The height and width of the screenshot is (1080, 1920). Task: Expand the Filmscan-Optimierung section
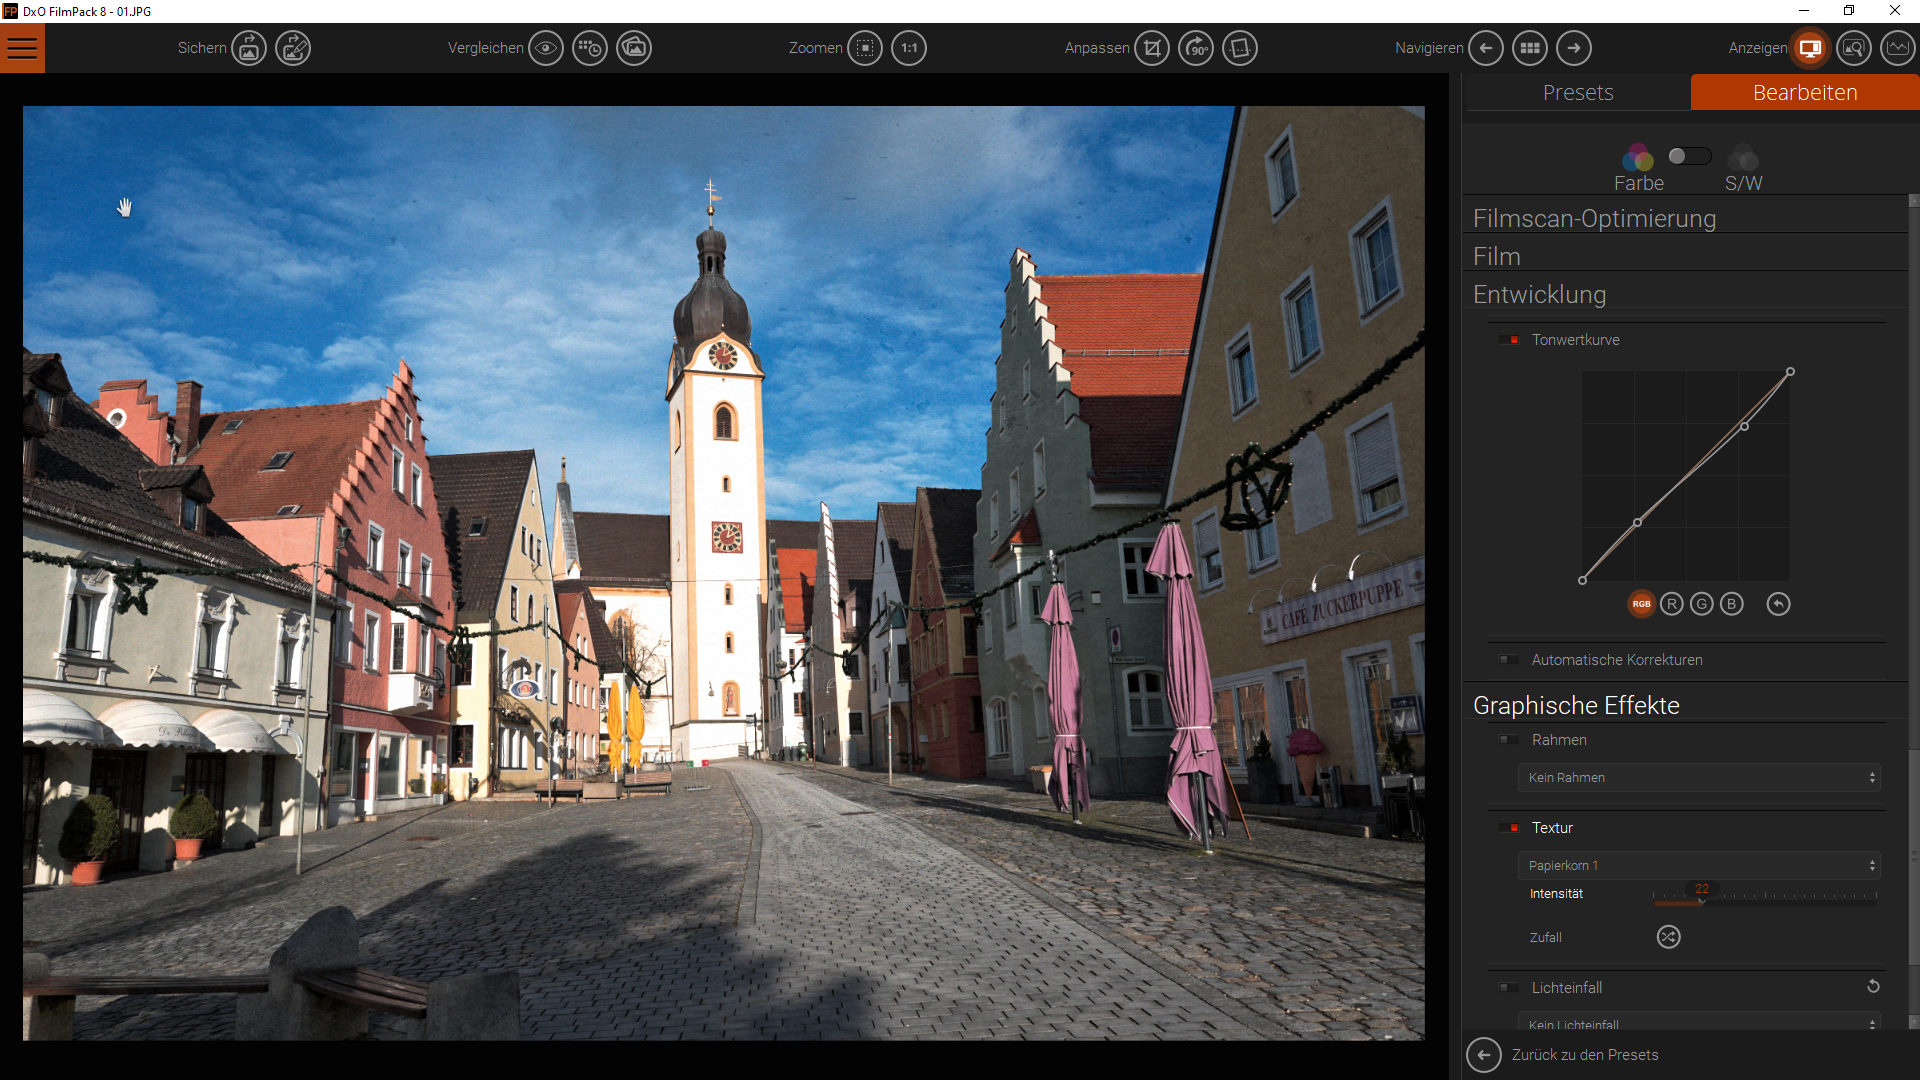pyautogui.click(x=1594, y=218)
